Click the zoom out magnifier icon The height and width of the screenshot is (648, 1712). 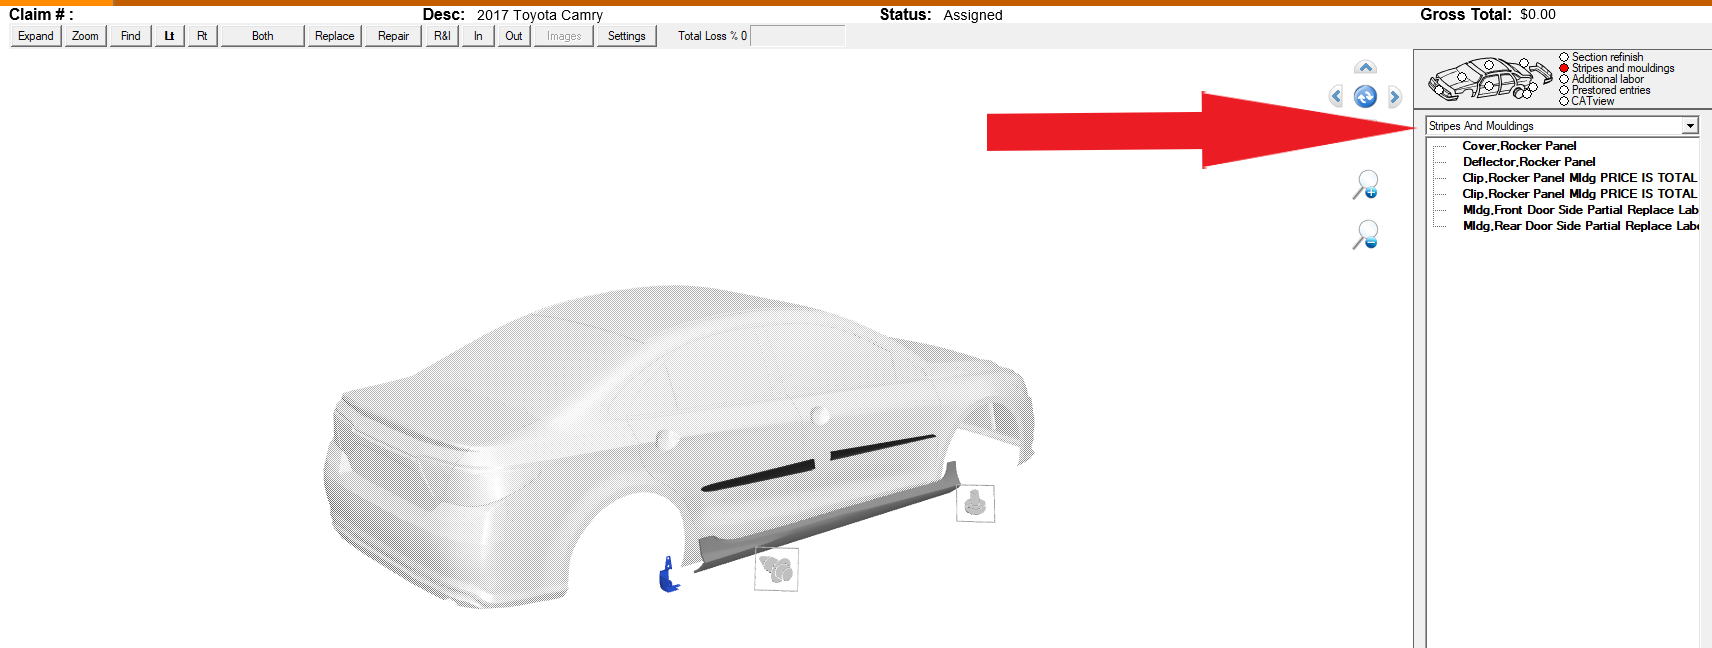1365,235
